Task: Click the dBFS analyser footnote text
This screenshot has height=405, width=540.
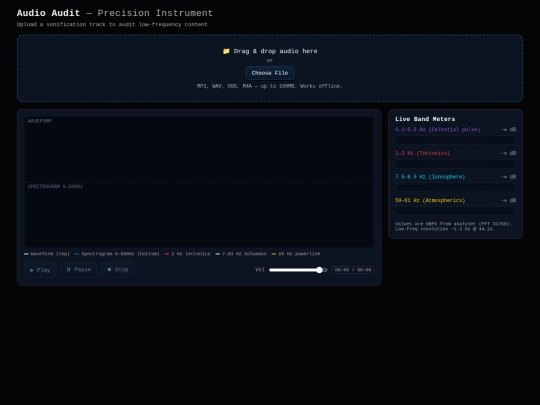Action: tap(453, 226)
